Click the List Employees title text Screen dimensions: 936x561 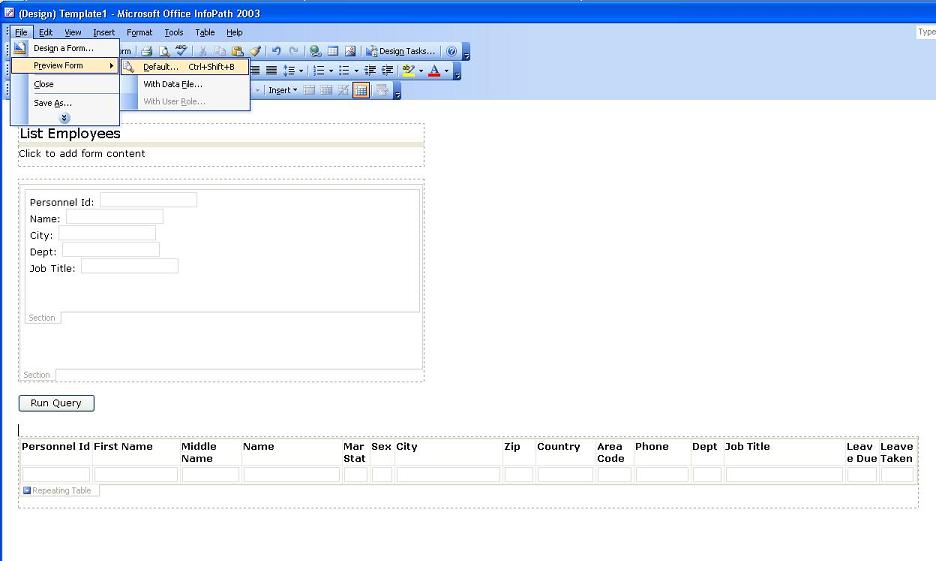pyautogui.click(x=70, y=133)
